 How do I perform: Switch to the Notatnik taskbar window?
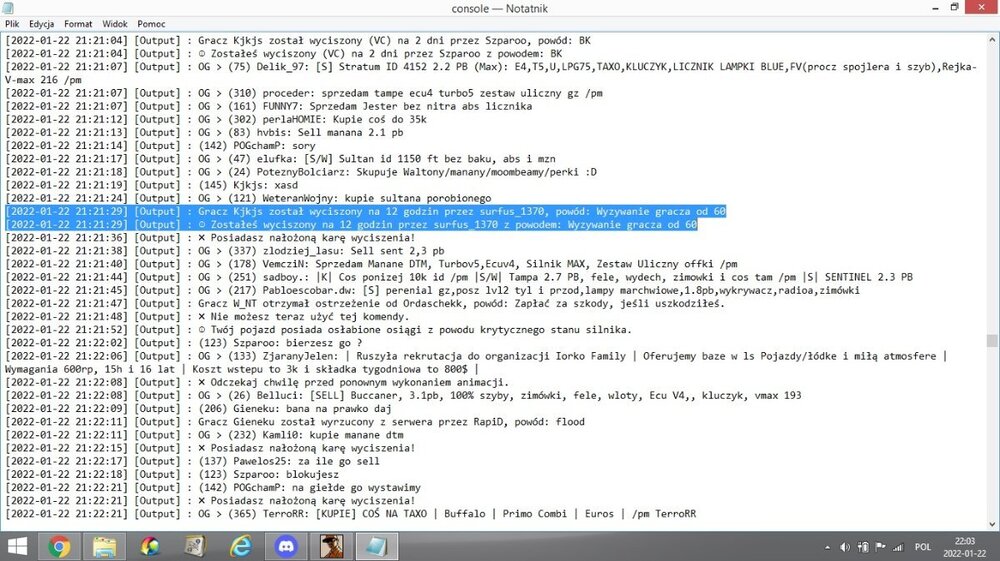pos(376,546)
